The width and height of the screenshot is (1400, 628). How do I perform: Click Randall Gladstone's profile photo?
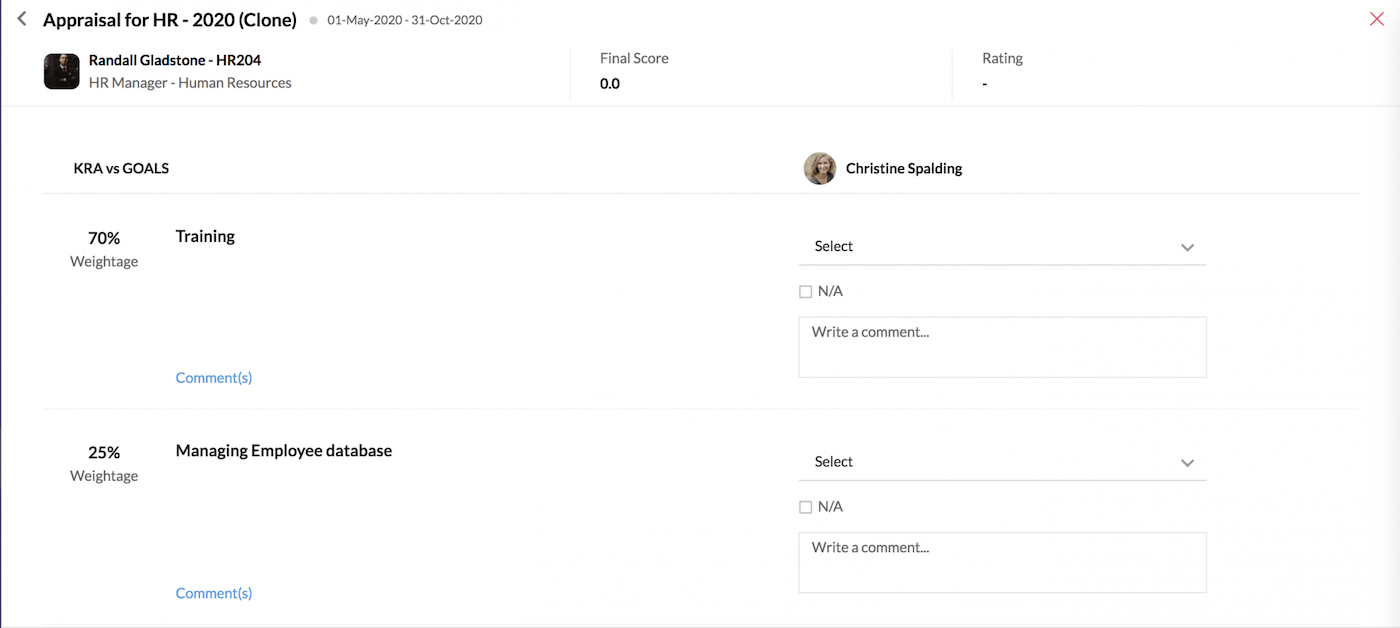[x=62, y=72]
